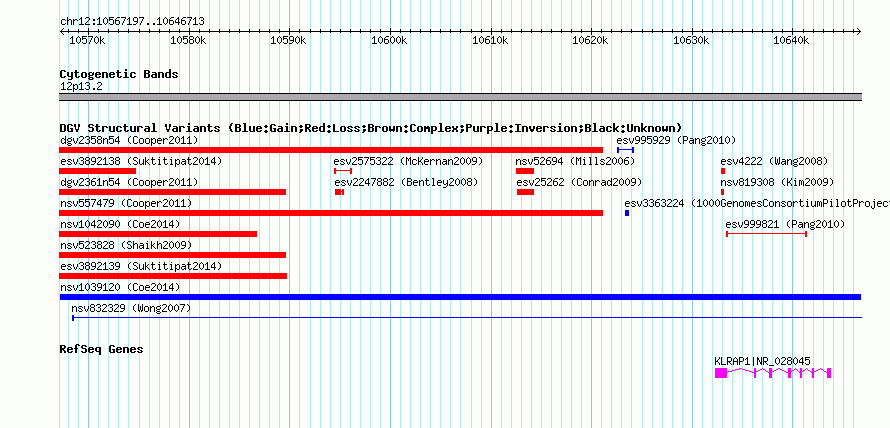Select the red span glyph under esv999821
Screen dimensions: 890x428
coord(766,233)
